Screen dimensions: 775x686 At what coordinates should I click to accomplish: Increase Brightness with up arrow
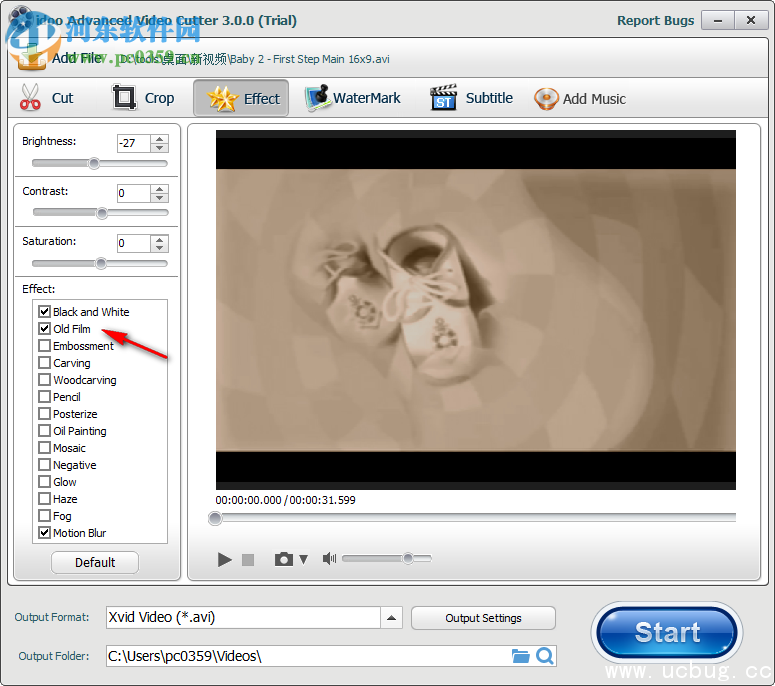(x=159, y=139)
